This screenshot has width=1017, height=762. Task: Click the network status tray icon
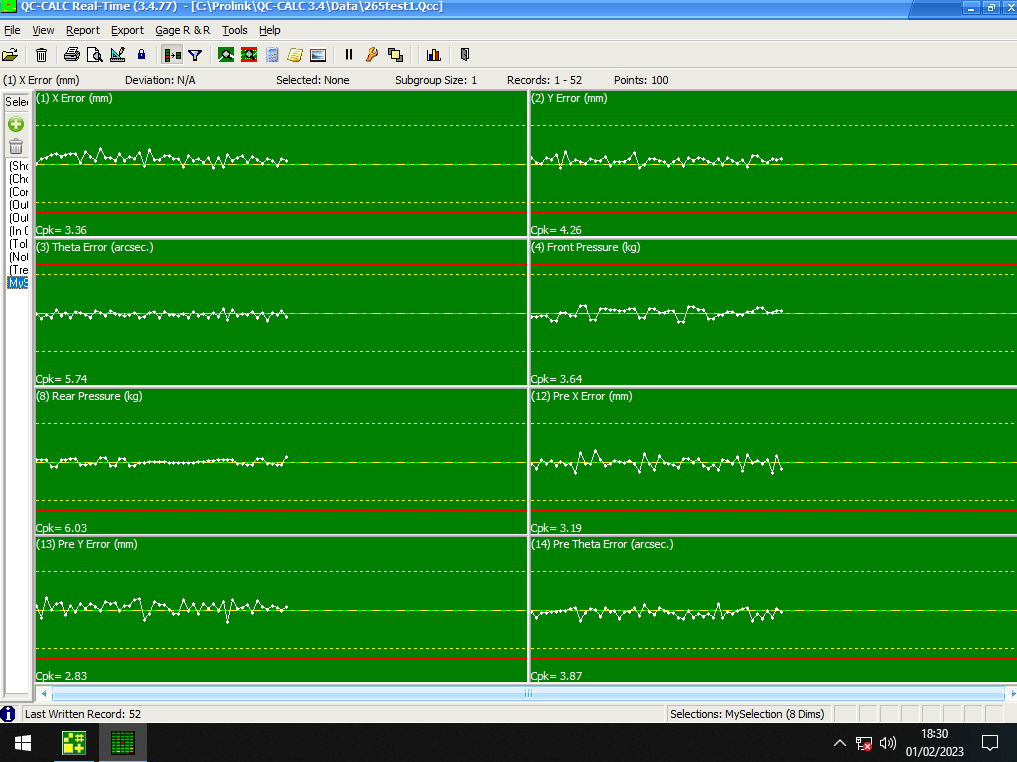(863, 743)
